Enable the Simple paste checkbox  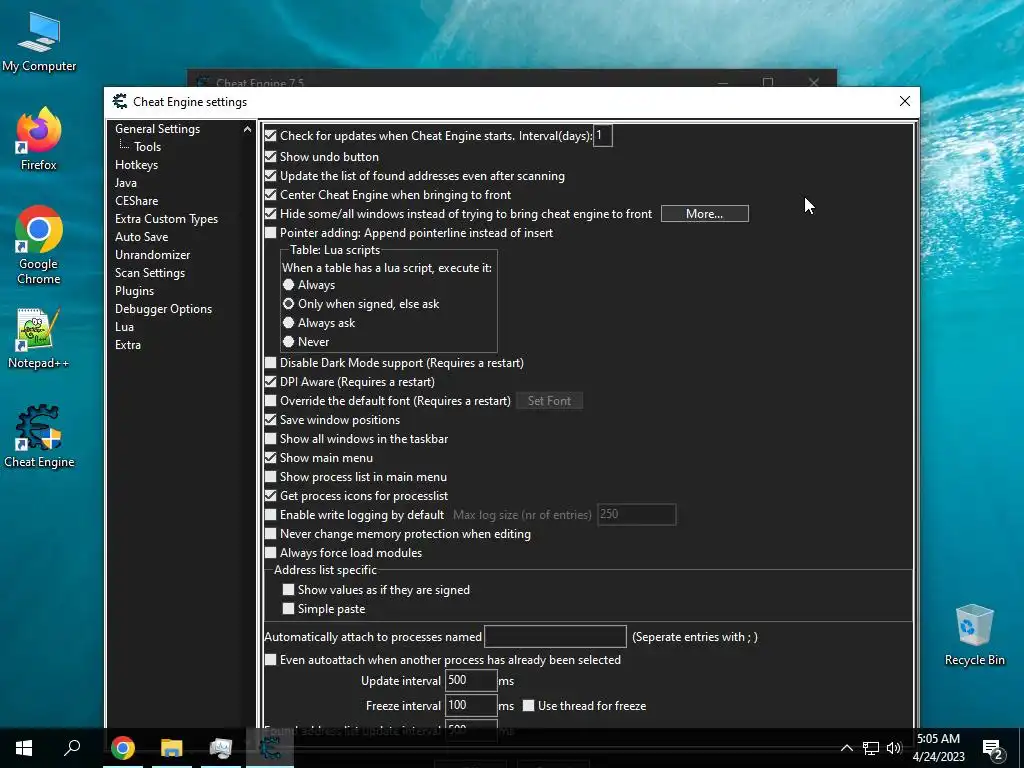point(288,609)
